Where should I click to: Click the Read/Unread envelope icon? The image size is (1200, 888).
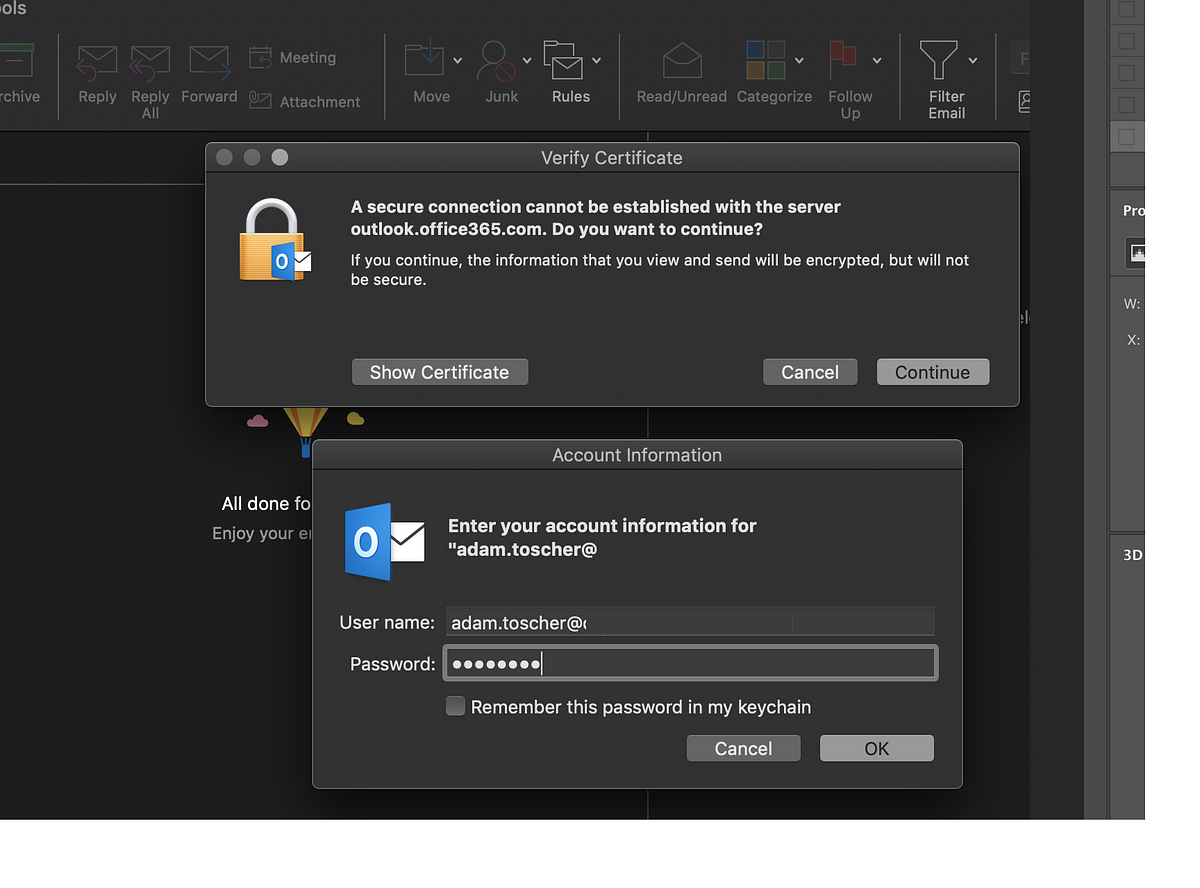(x=682, y=62)
